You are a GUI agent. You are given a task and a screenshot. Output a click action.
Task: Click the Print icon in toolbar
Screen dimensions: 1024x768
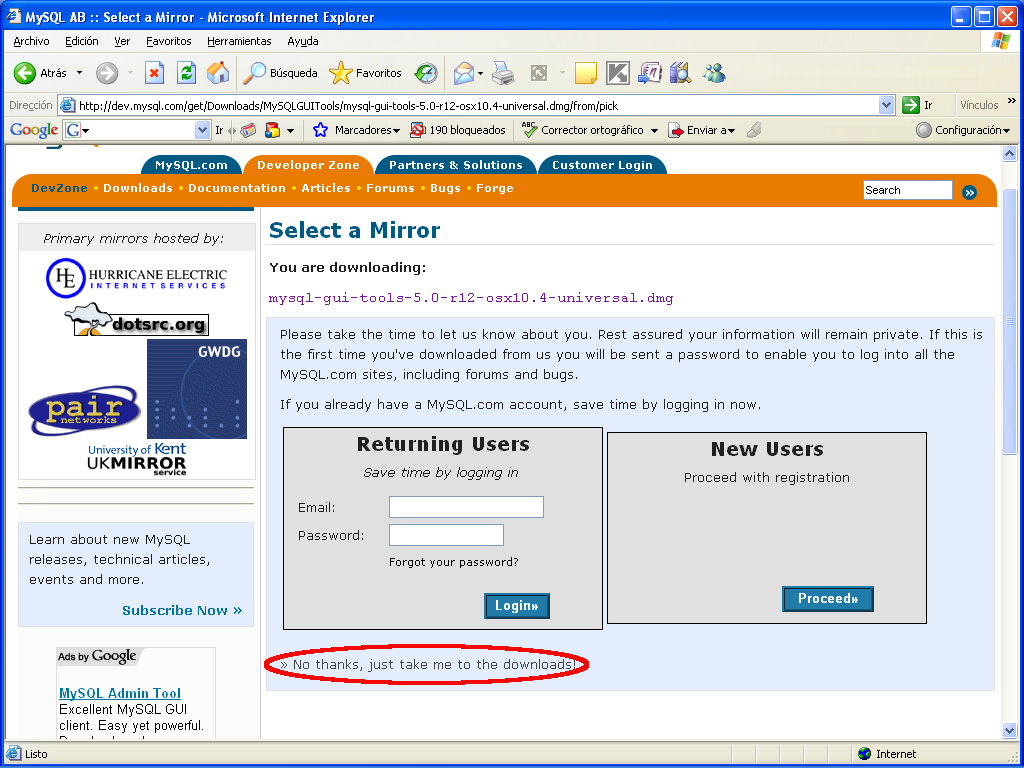point(503,73)
